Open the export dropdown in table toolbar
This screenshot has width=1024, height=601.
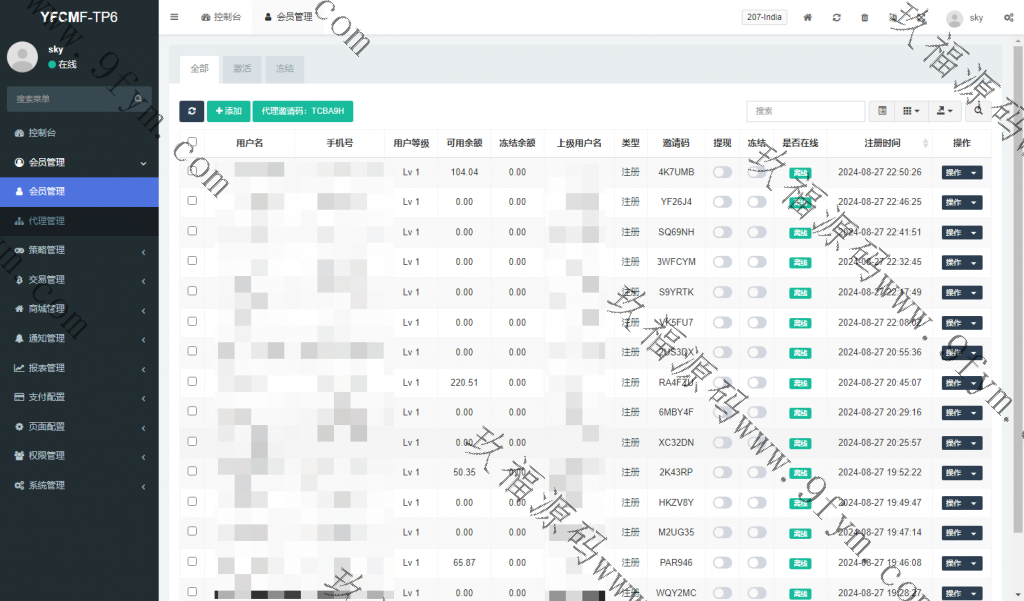click(x=944, y=111)
